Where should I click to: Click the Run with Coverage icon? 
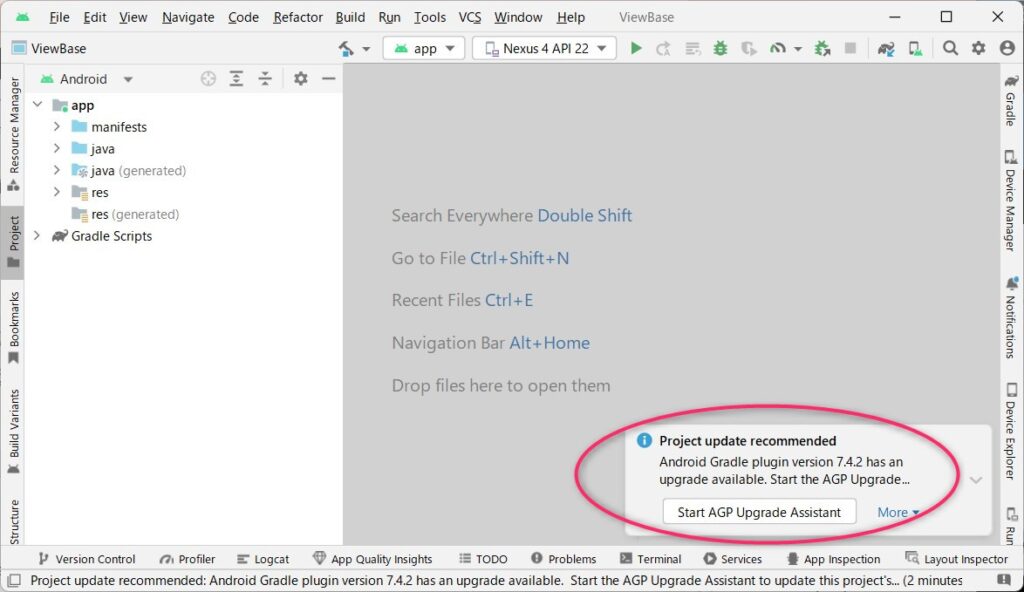pyautogui.click(x=748, y=48)
